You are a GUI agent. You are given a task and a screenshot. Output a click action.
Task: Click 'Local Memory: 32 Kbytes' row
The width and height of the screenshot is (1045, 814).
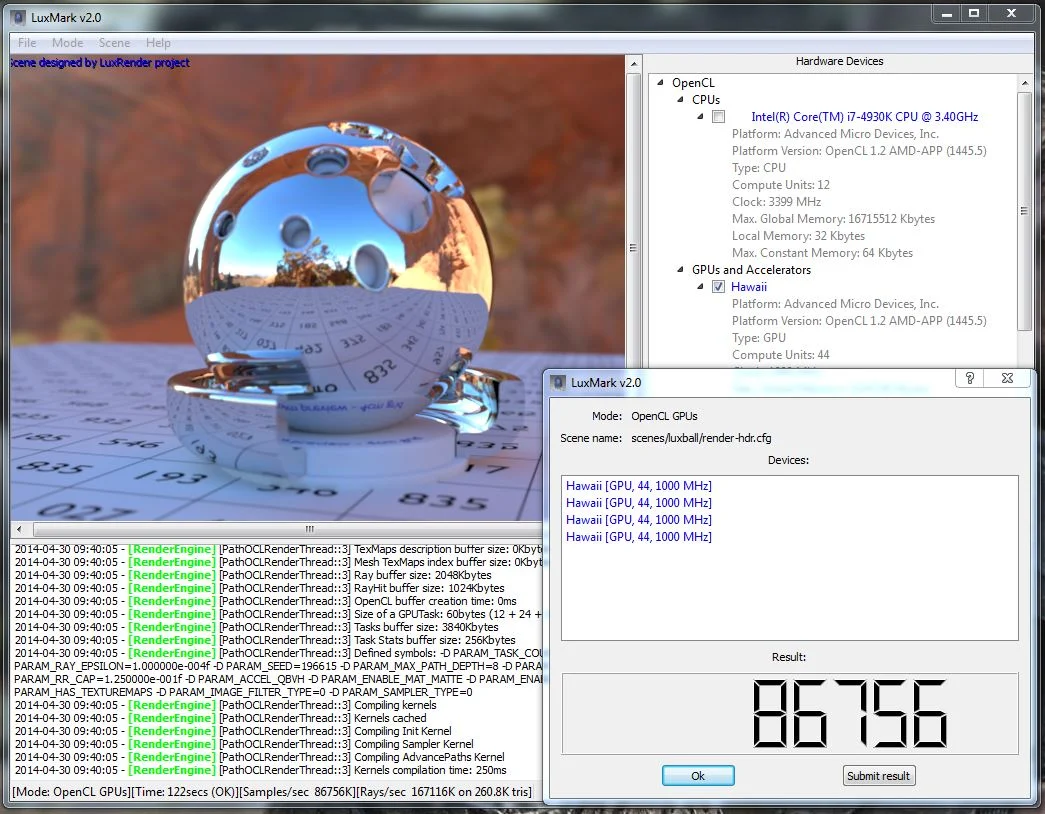pyautogui.click(x=798, y=235)
